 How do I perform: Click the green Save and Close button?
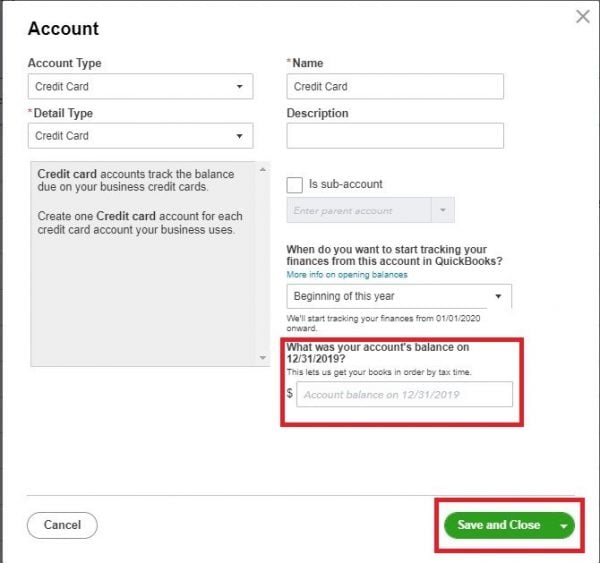point(498,525)
